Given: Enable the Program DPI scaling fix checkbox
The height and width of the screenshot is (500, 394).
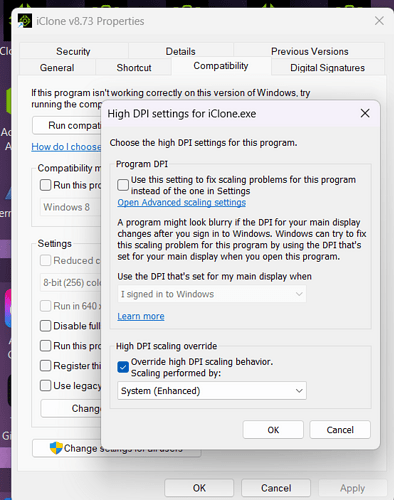Looking at the screenshot, I should tap(123, 185).
